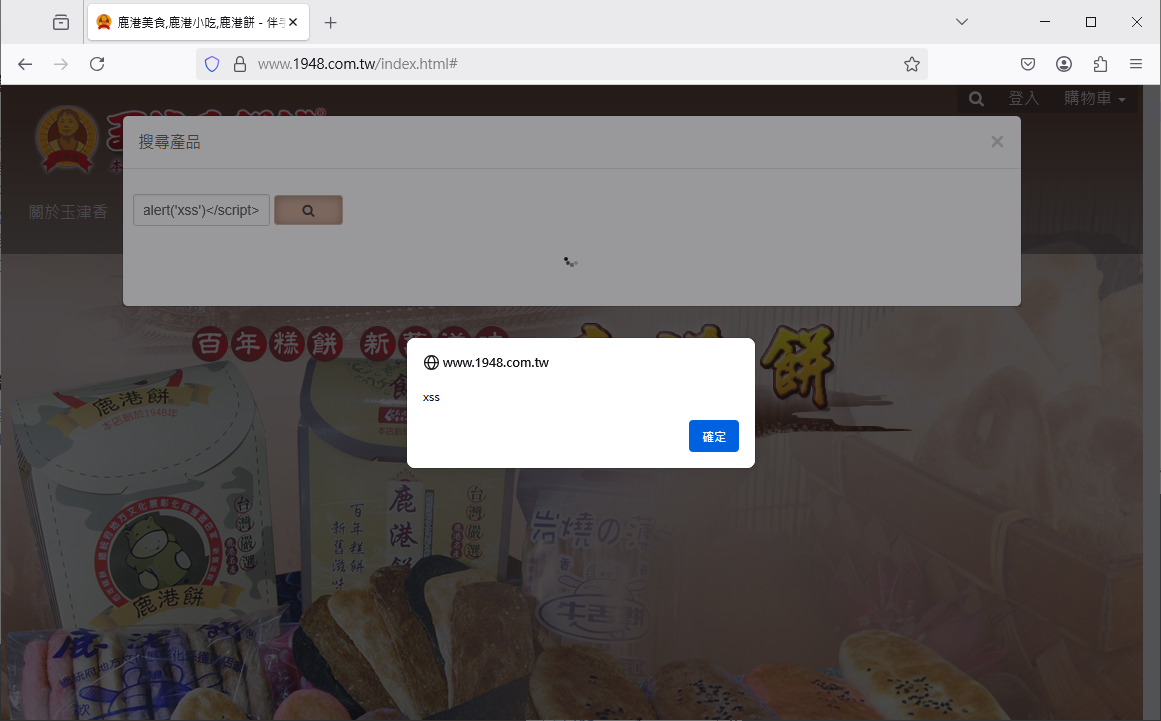Open the 關於玉津香 menu item
1161x721 pixels.
point(67,212)
